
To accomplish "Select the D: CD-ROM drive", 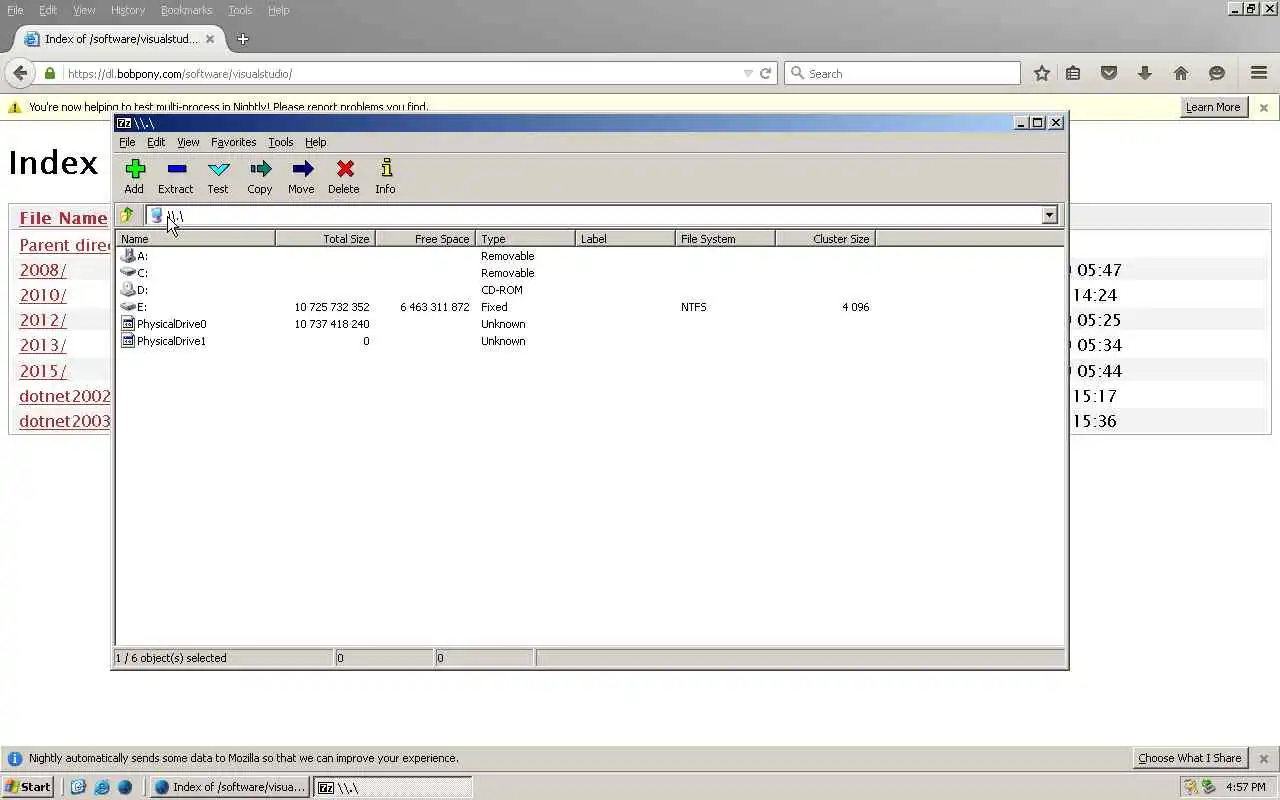I will (x=134, y=290).
